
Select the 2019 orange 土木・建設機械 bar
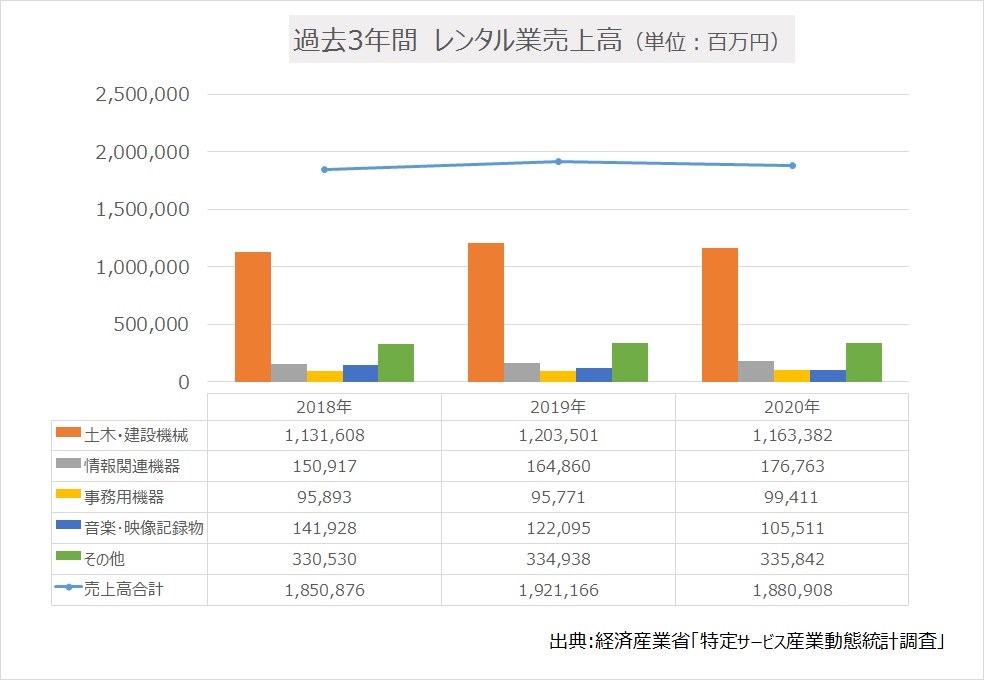[x=486, y=312]
